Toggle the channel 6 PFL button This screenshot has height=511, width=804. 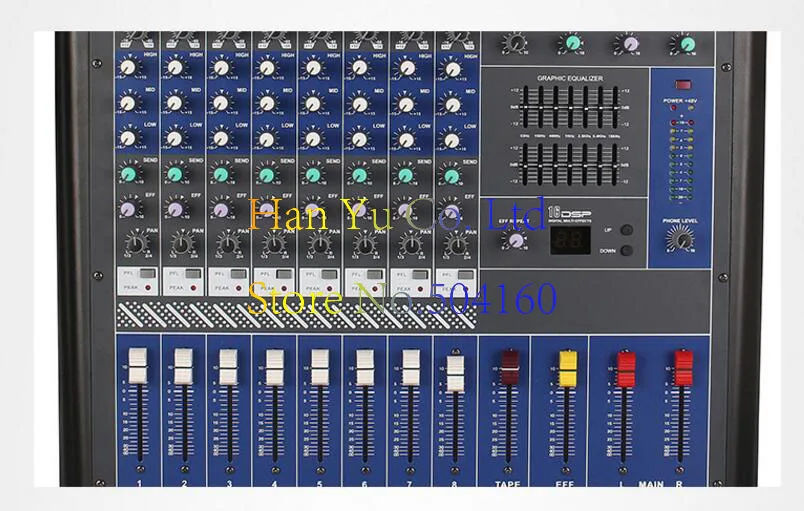pos(375,274)
